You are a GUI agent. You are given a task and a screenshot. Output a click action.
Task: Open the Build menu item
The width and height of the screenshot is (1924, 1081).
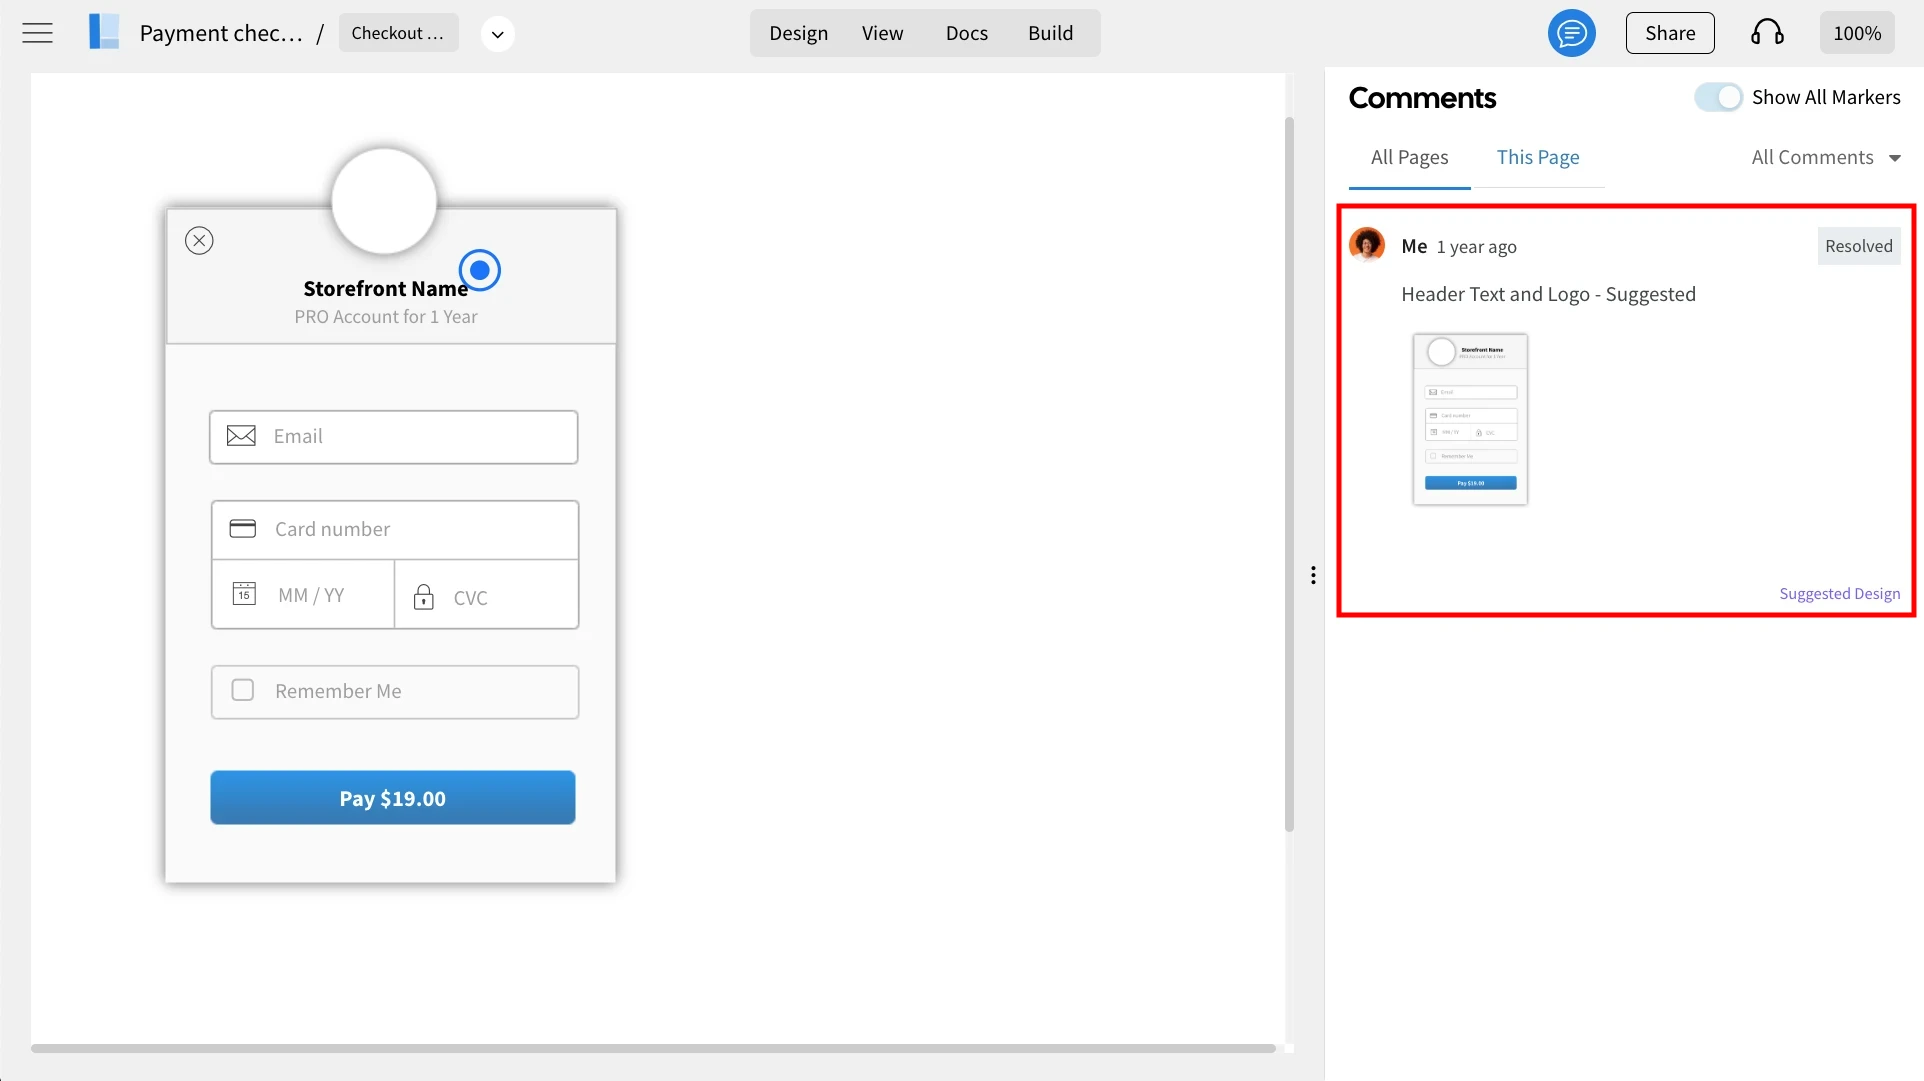pos(1050,33)
